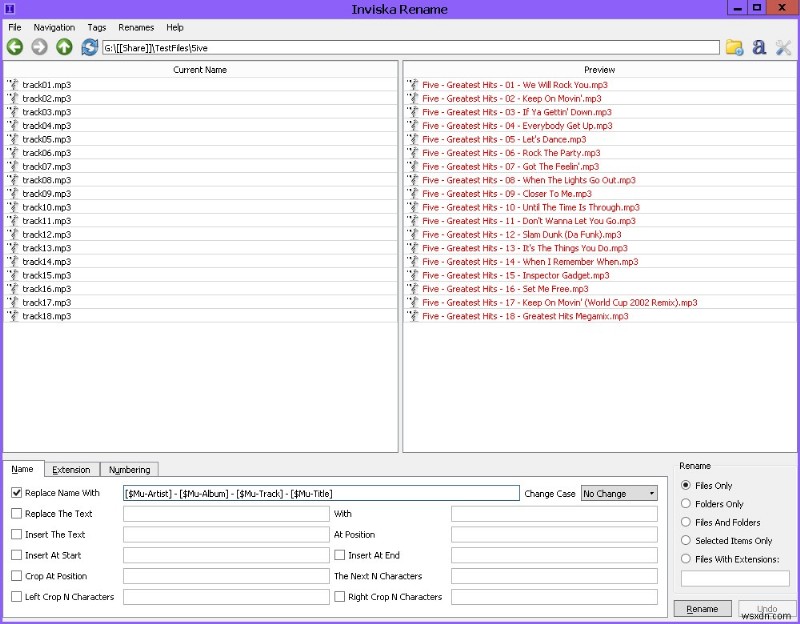Click the folder path address field

point(410,47)
